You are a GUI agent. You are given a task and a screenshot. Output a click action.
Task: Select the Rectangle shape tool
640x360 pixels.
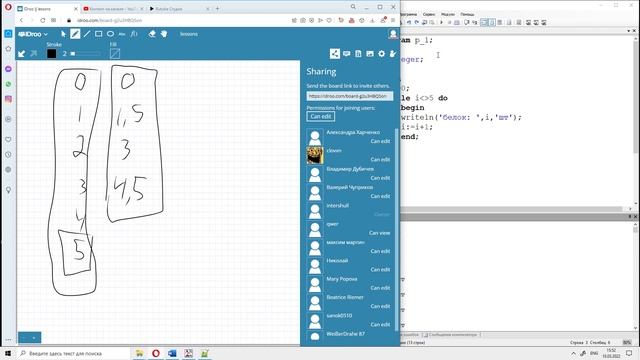click(x=98, y=34)
